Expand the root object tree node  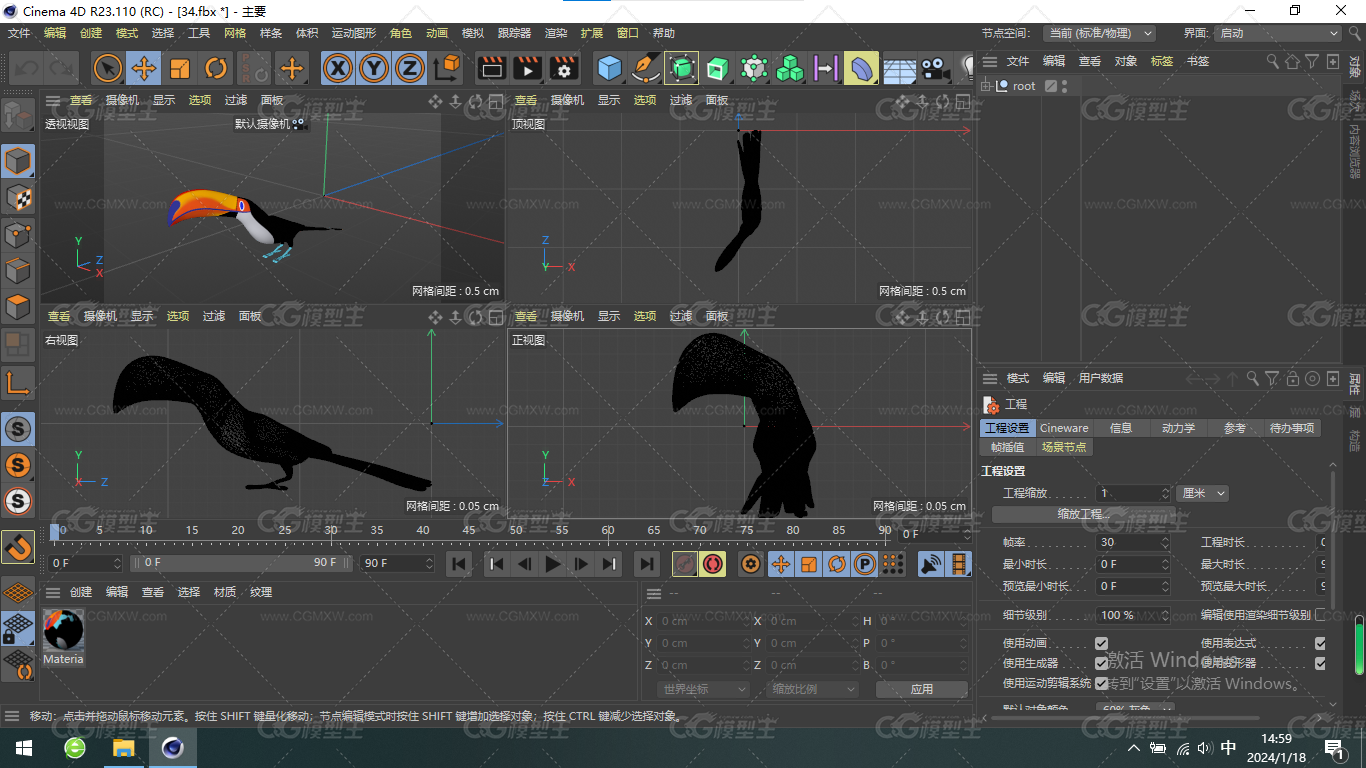coord(986,86)
